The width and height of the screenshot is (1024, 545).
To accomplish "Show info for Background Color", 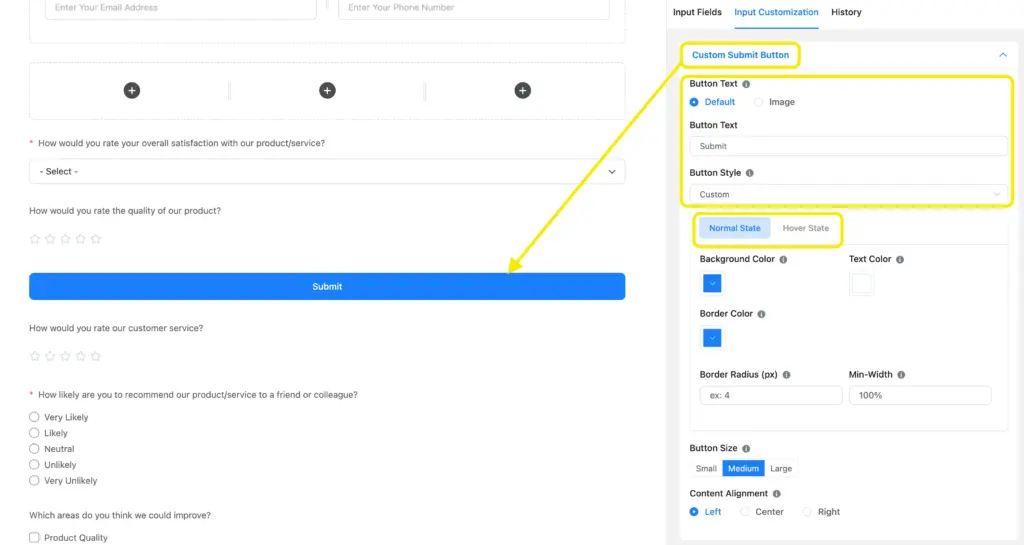I will [x=783, y=260].
